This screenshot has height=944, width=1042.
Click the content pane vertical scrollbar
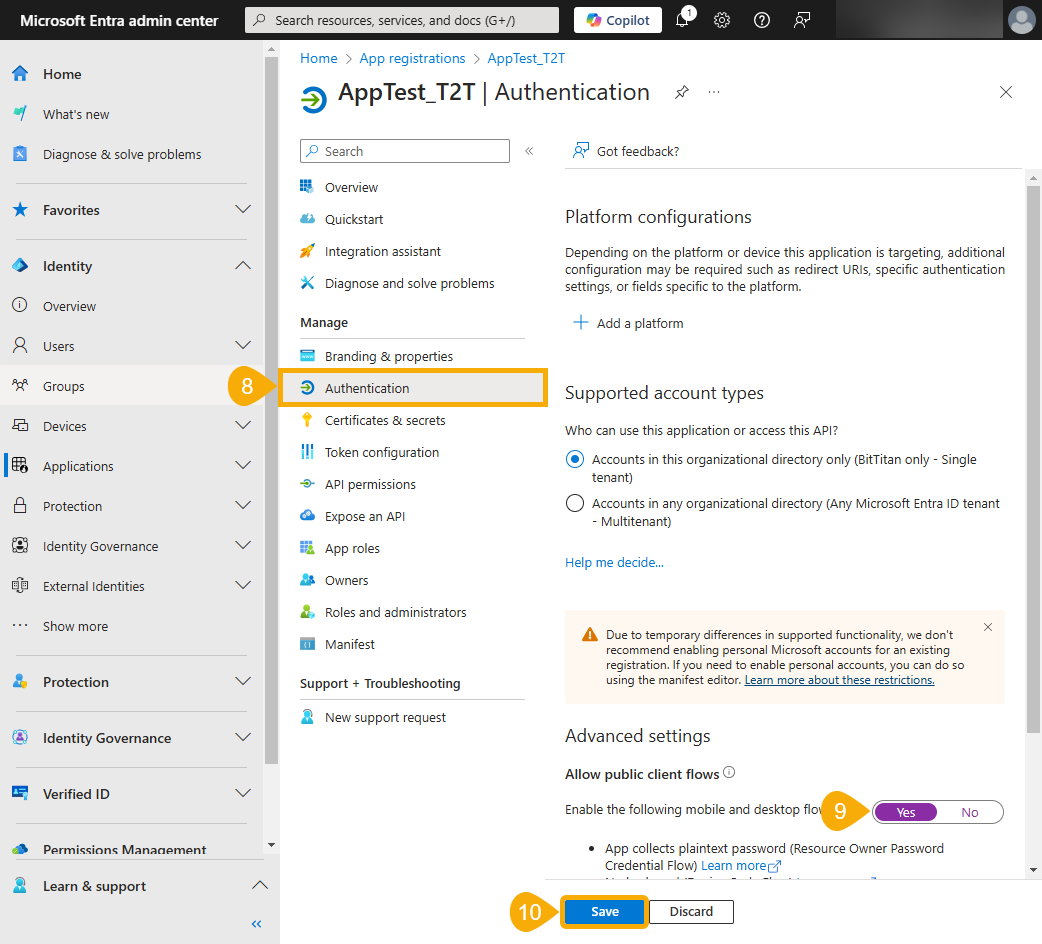[1033, 458]
